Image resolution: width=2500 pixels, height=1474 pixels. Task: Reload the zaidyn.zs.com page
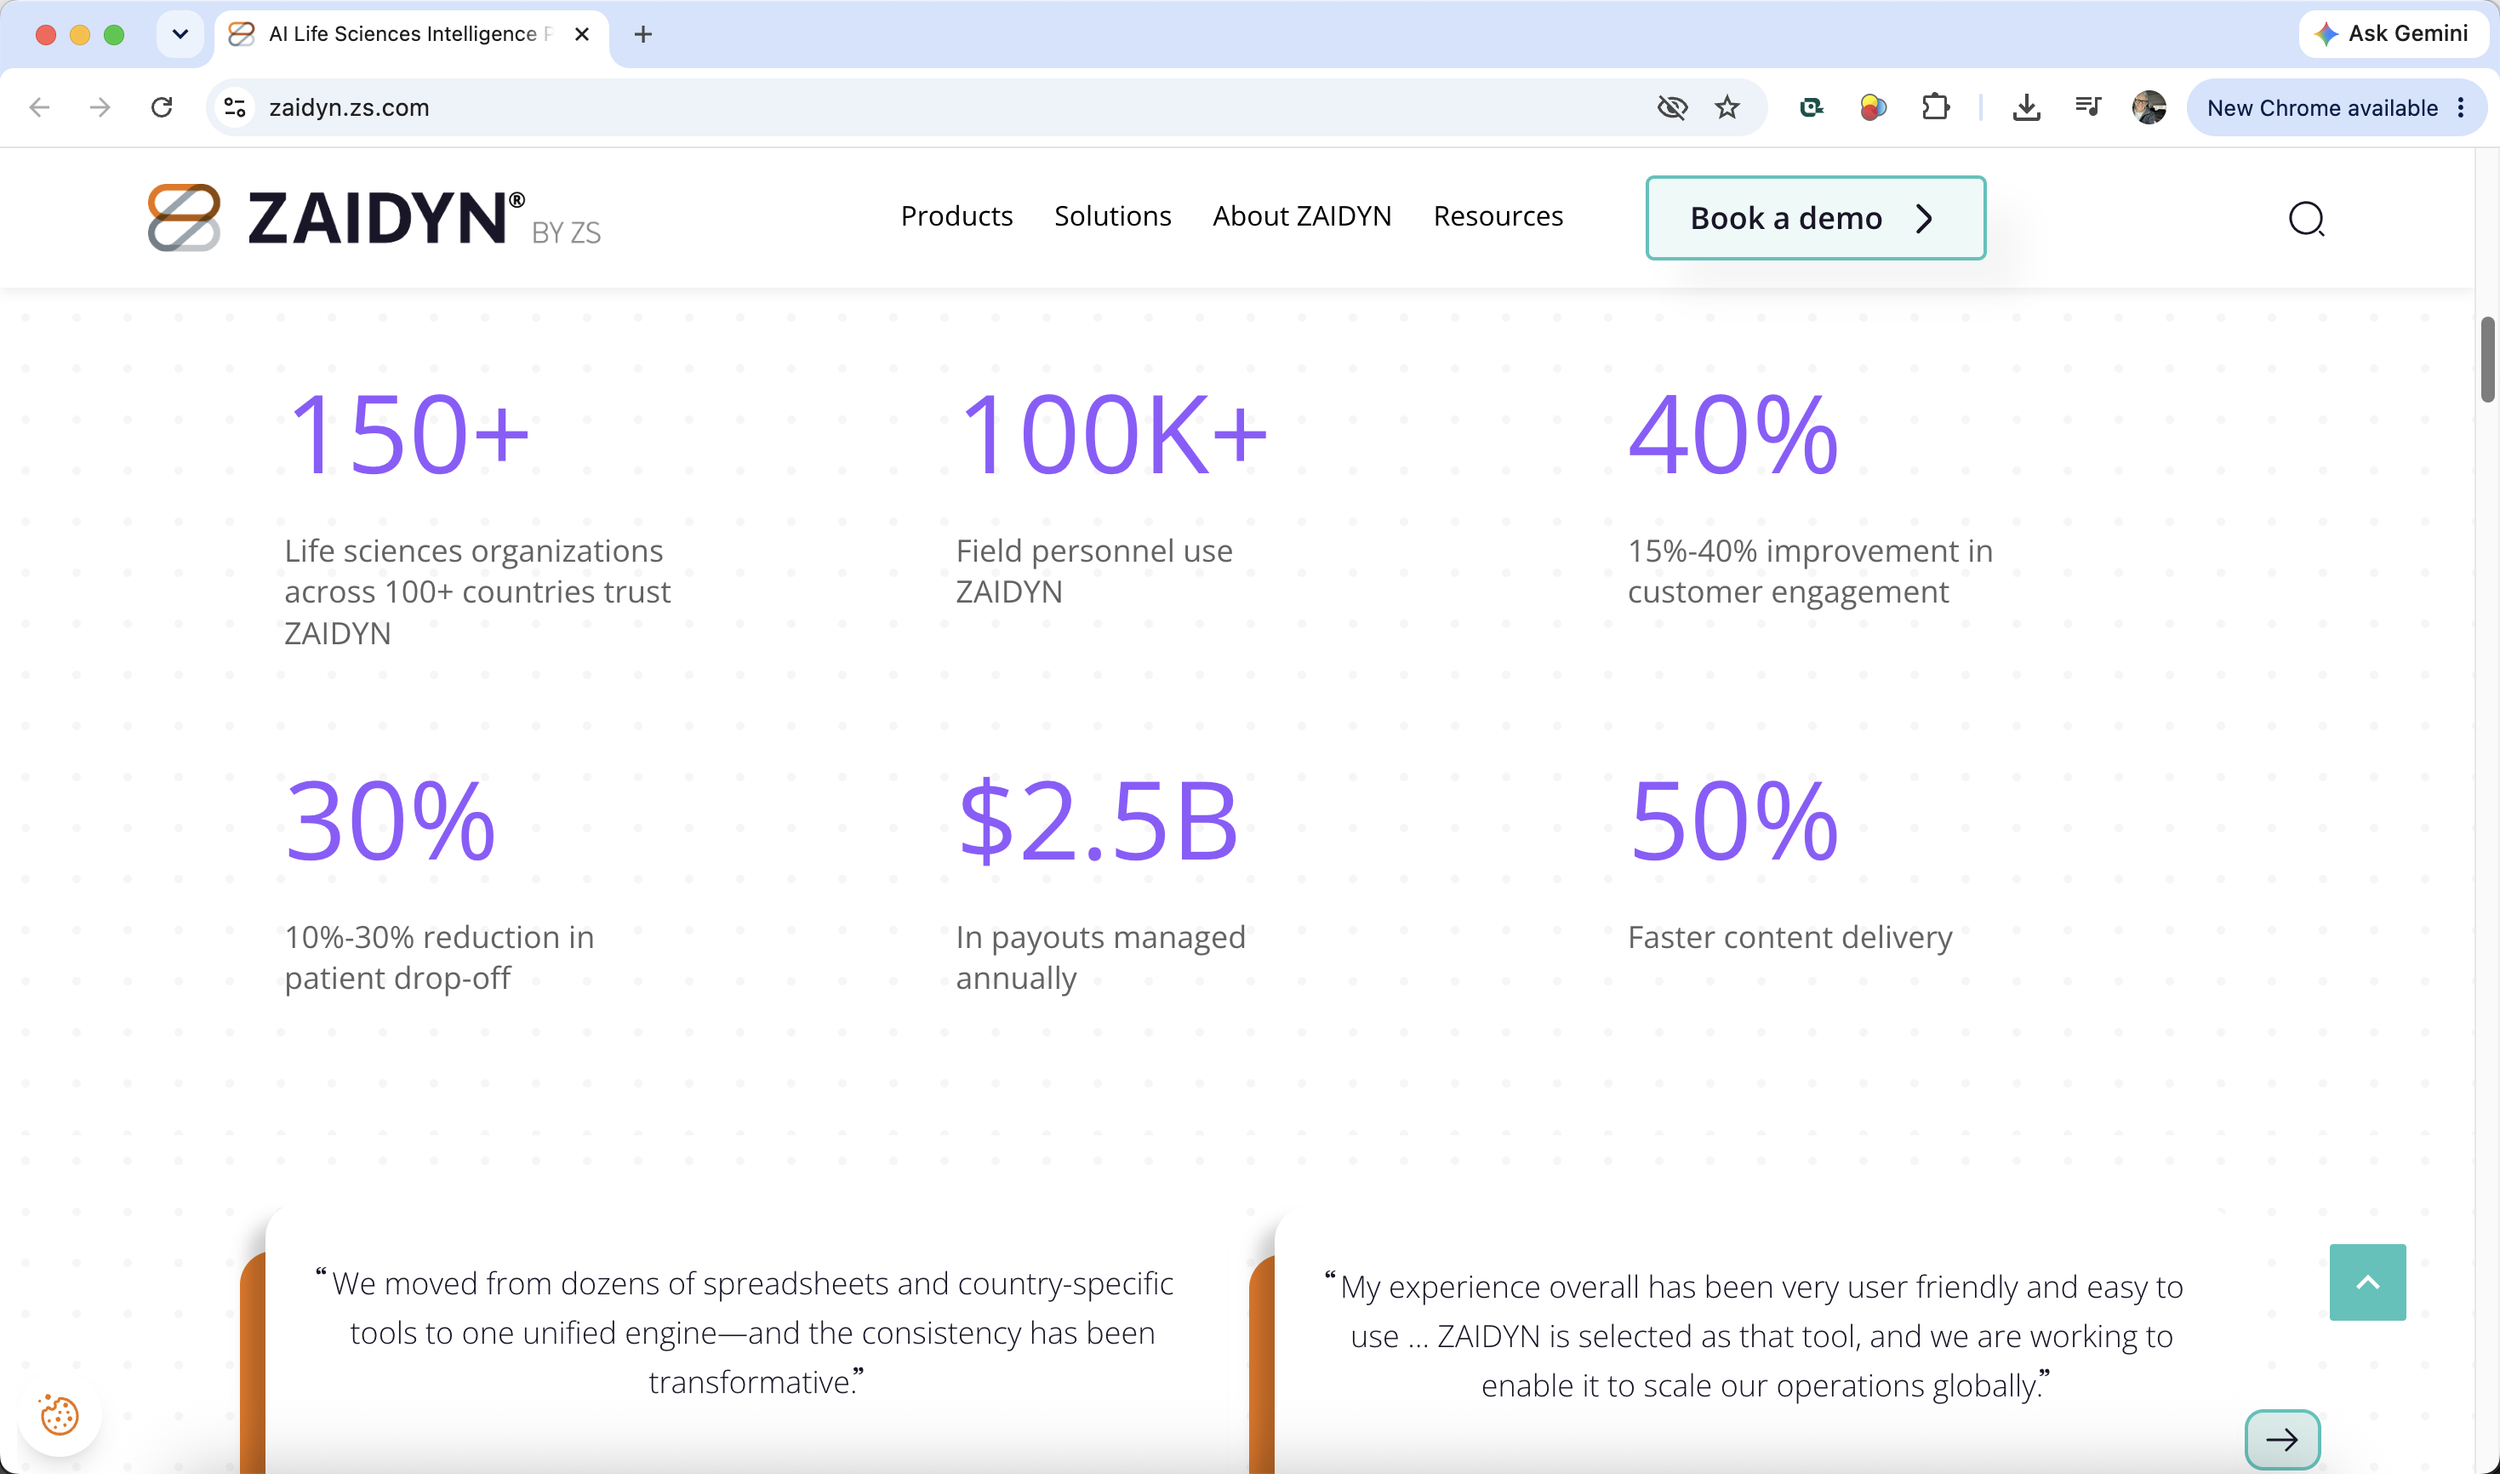click(x=162, y=107)
